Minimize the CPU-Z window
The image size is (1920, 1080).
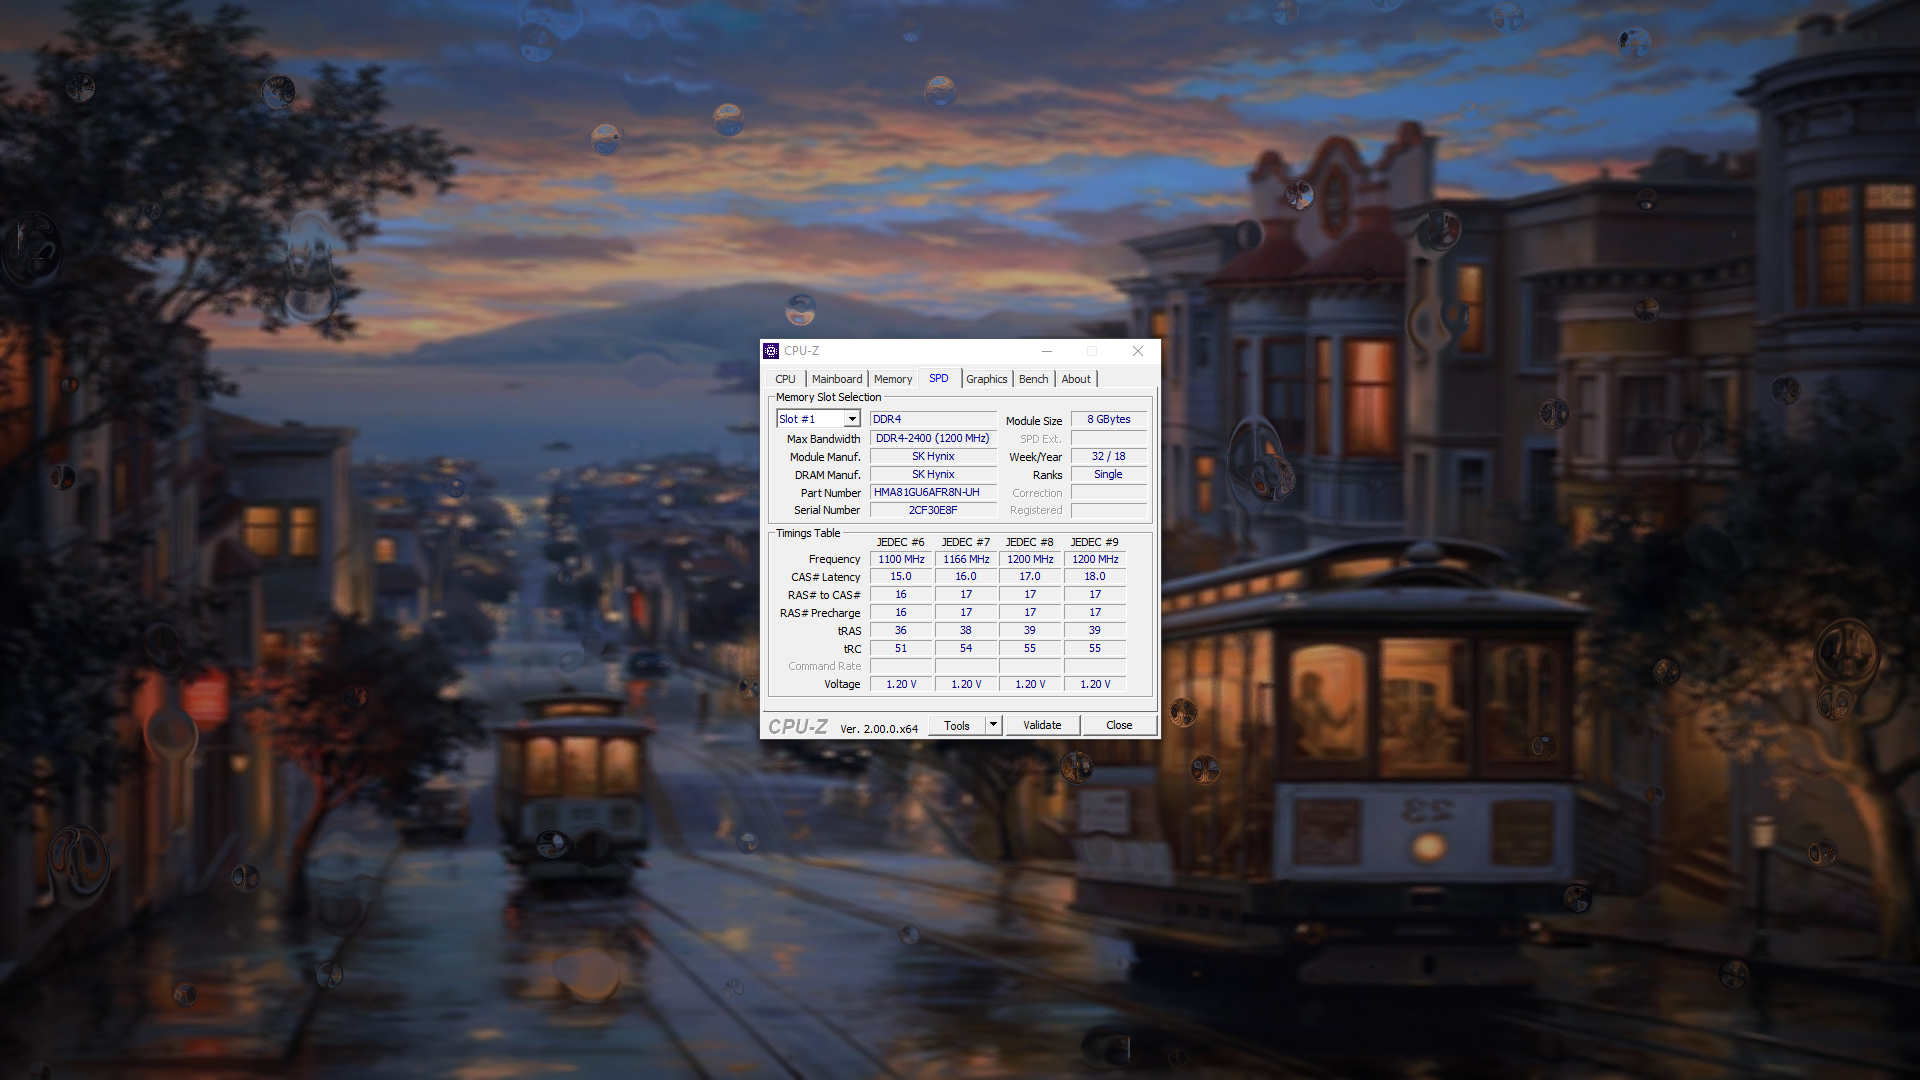pos(1047,351)
